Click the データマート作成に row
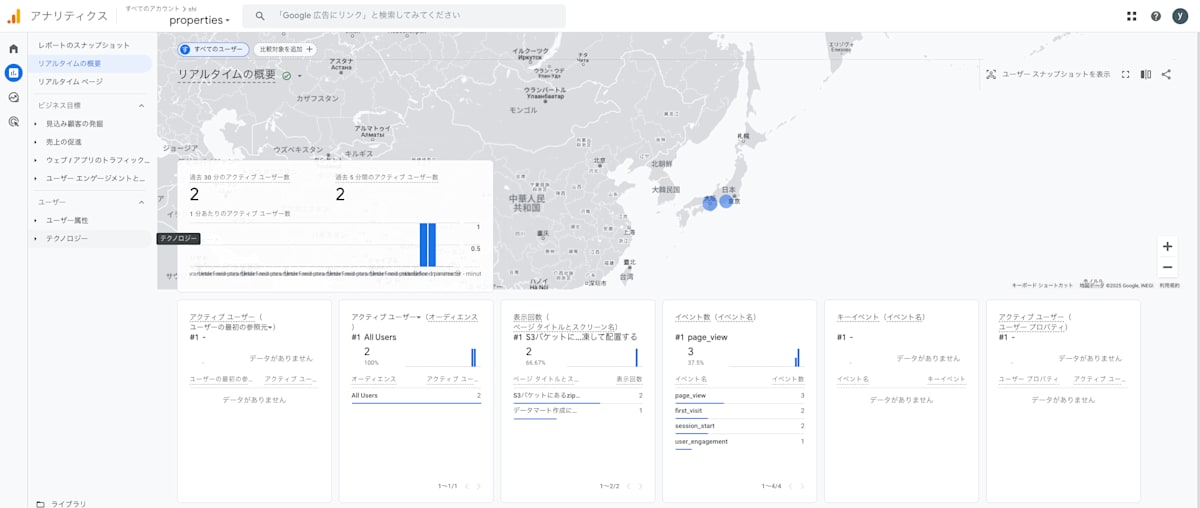 pos(578,411)
